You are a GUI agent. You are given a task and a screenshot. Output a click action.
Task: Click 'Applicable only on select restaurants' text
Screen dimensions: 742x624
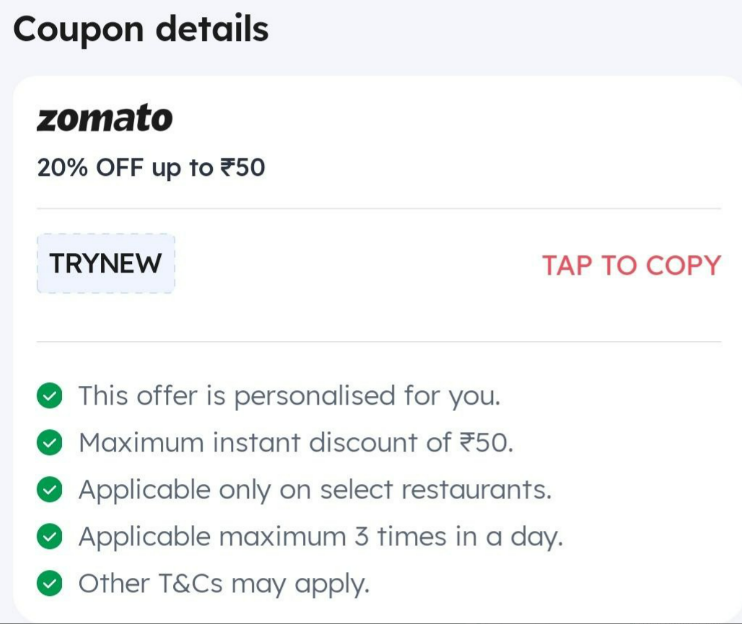[315, 490]
